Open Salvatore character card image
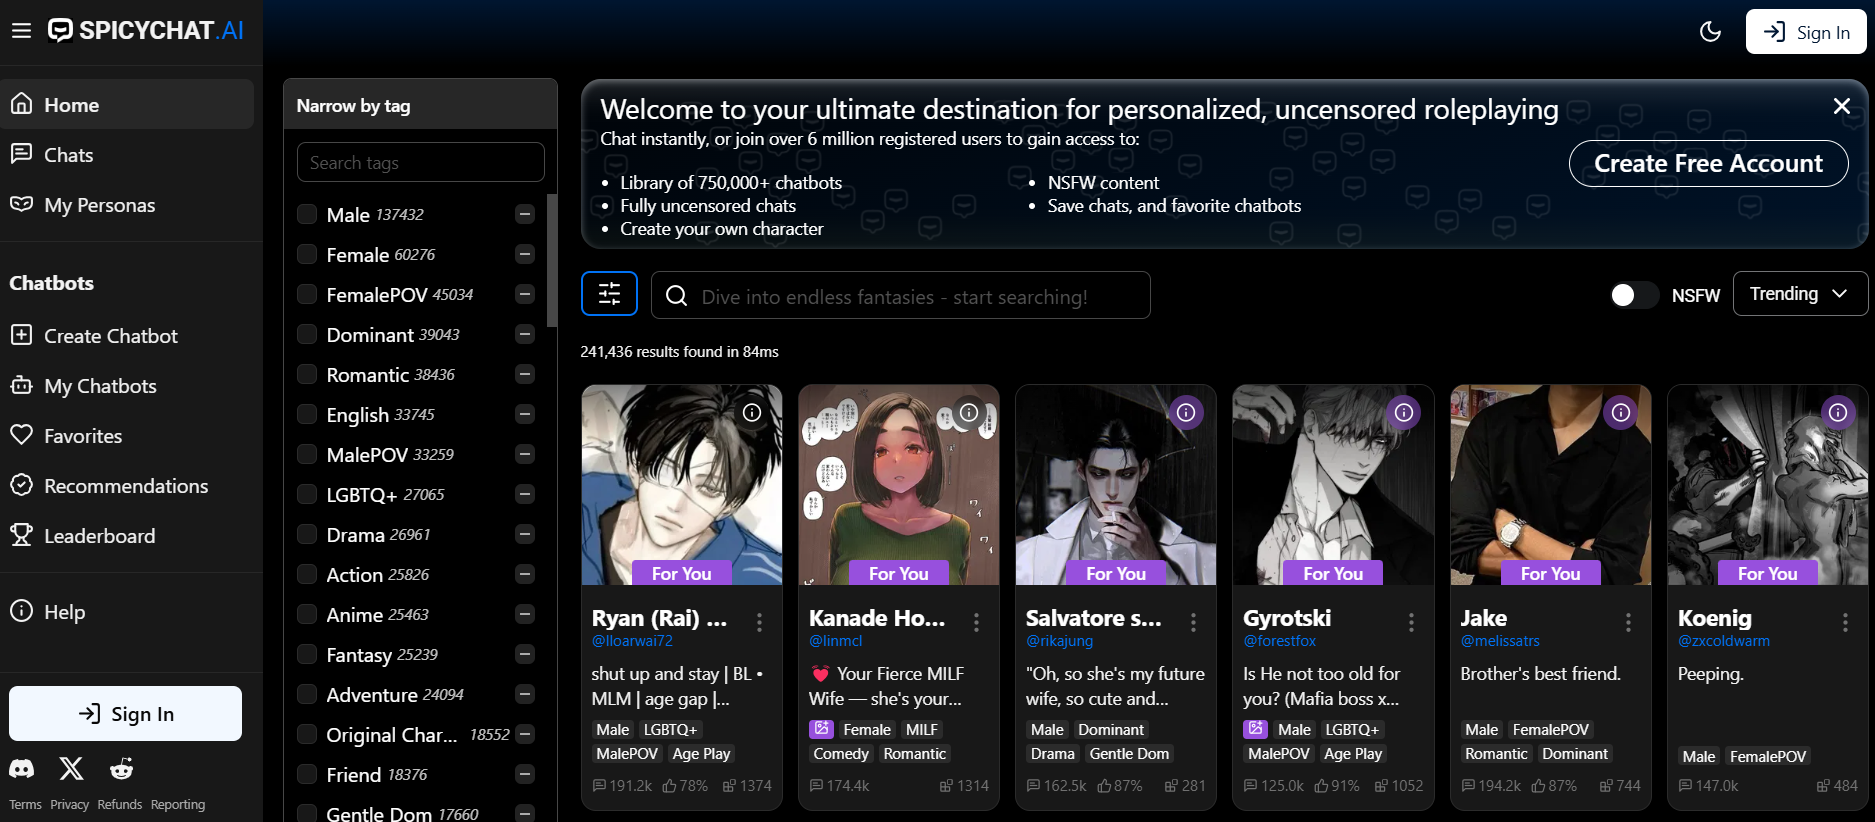 (x=1116, y=484)
